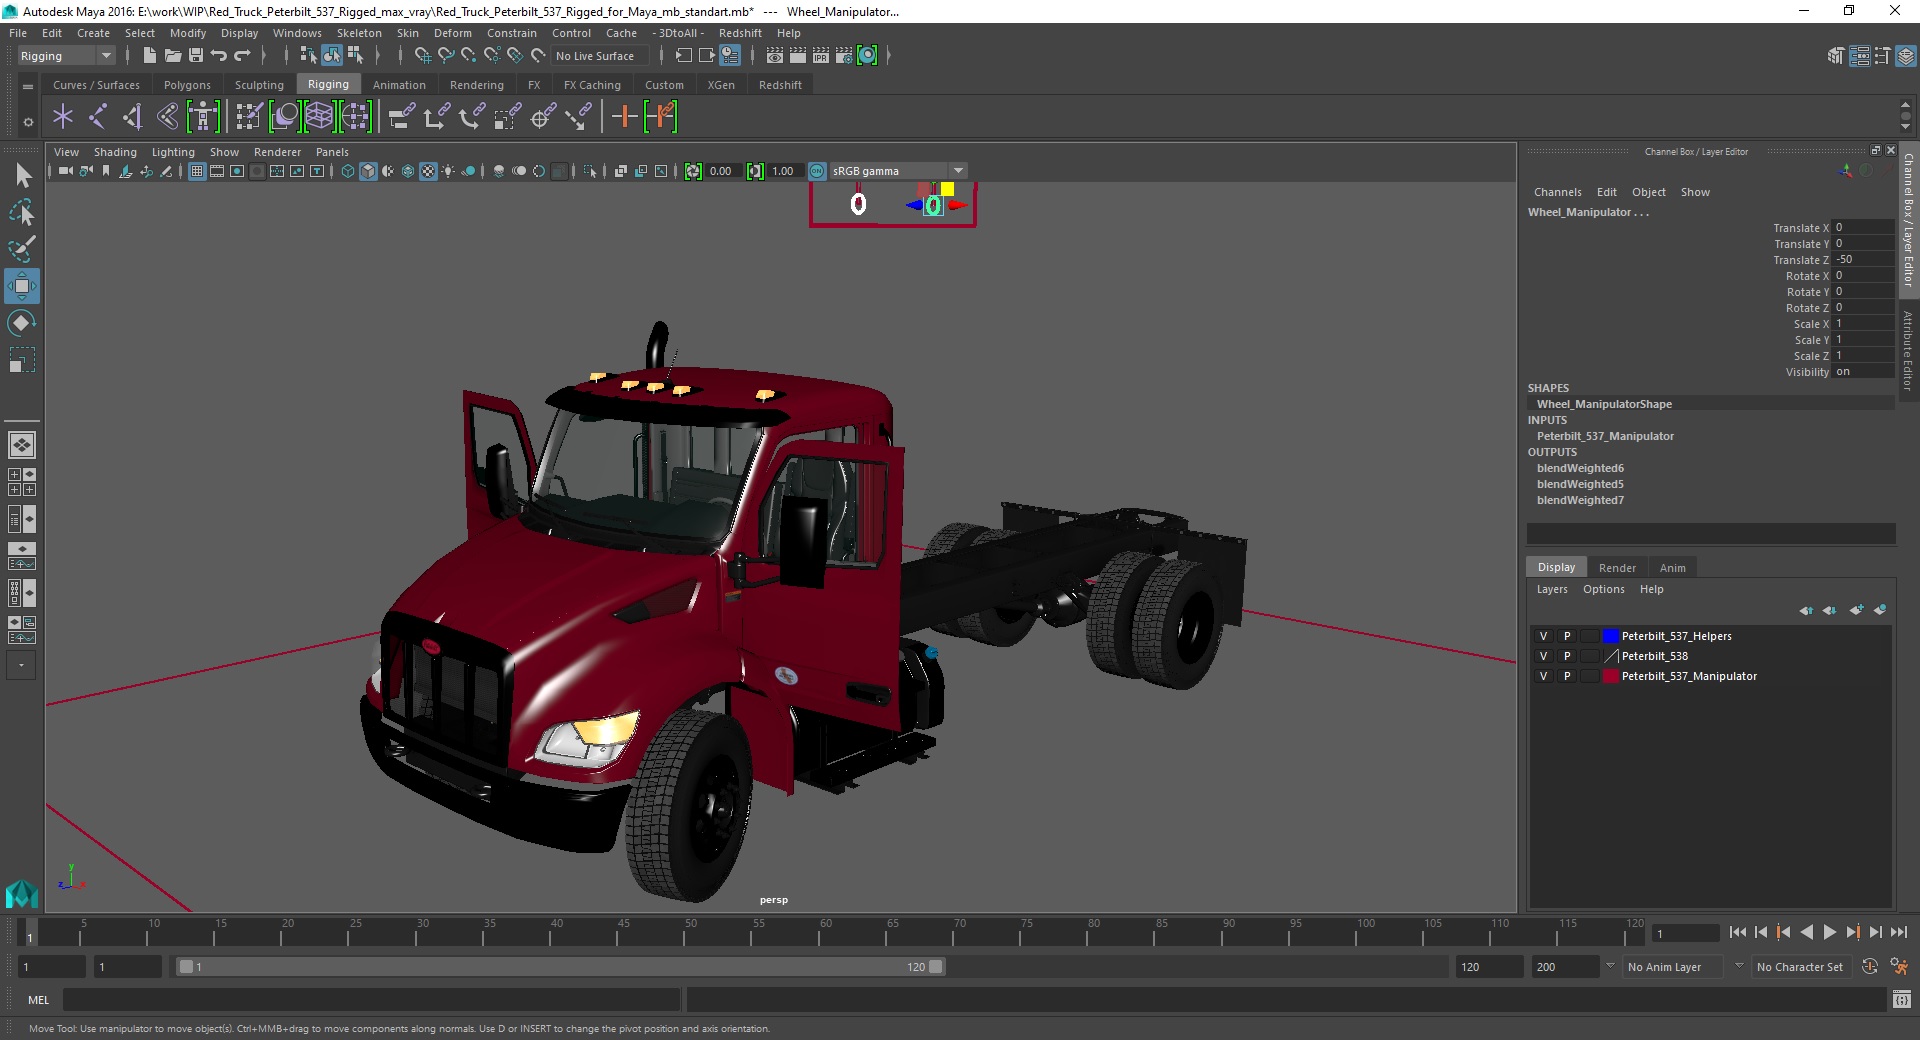Image resolution: width=1920 pixels, height=1040 pixels.
Task: Toggle visibility V of Peterbilt_538 layer
Action: click(1543, 656)
